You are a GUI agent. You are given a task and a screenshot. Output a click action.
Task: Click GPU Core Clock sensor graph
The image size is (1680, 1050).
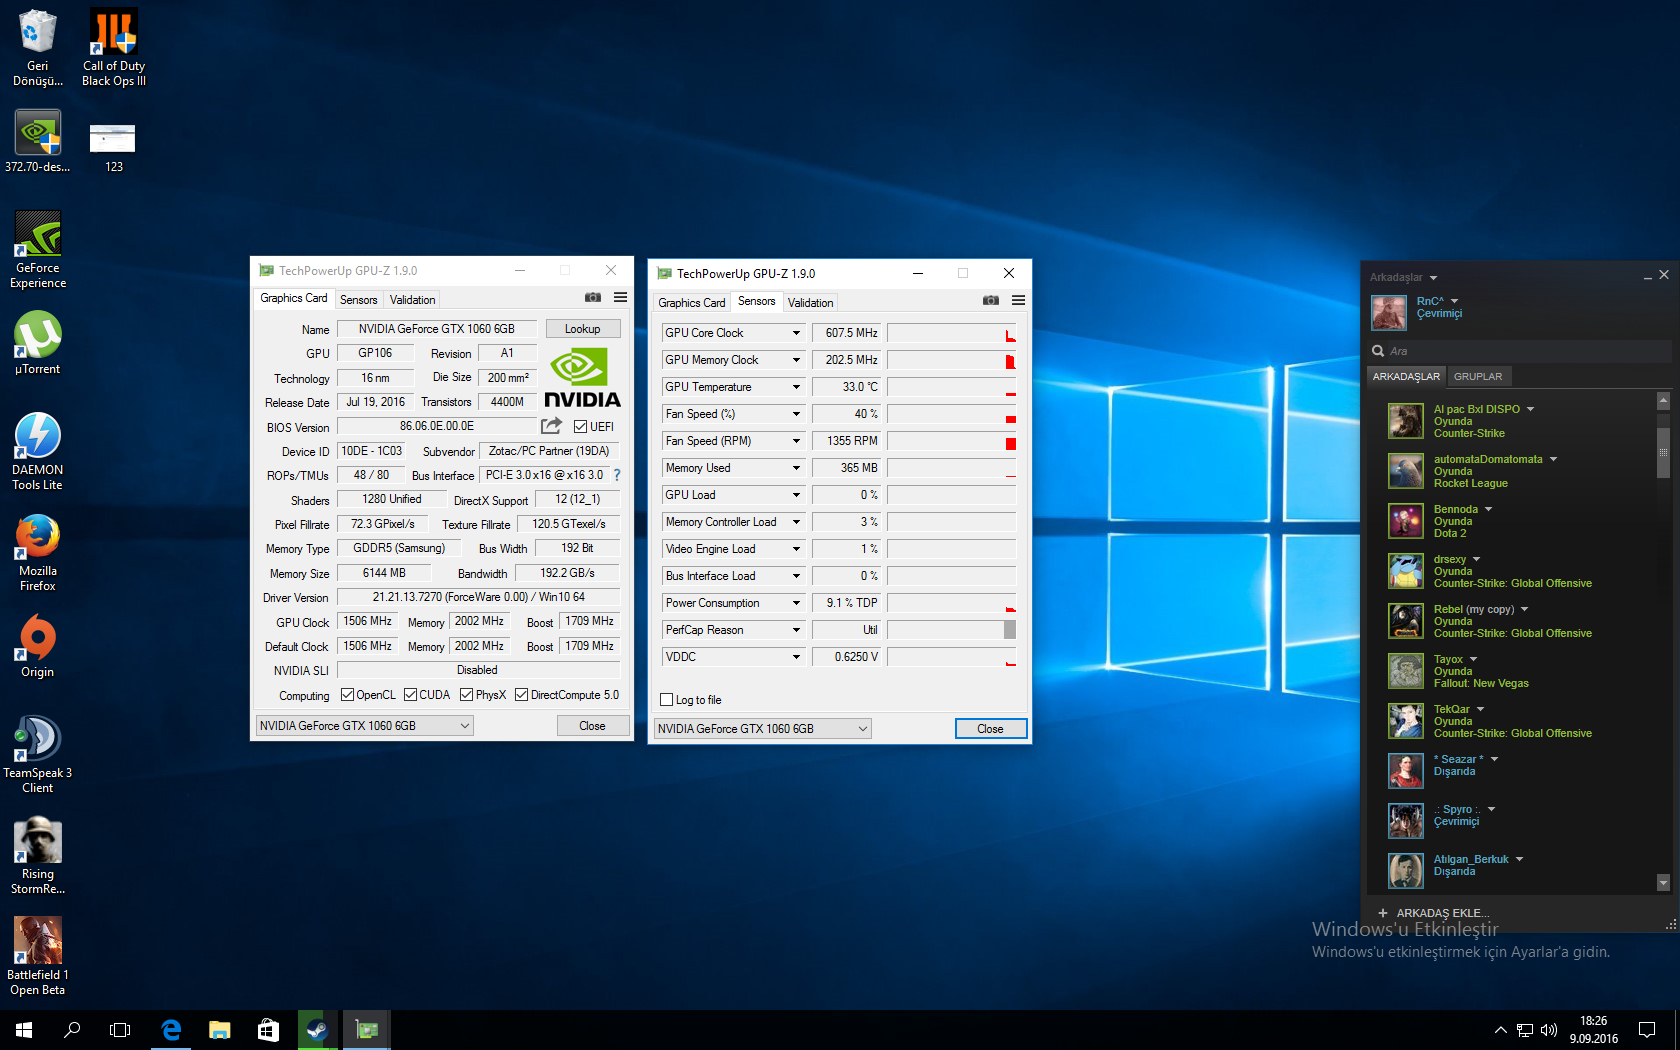[951, 333]
